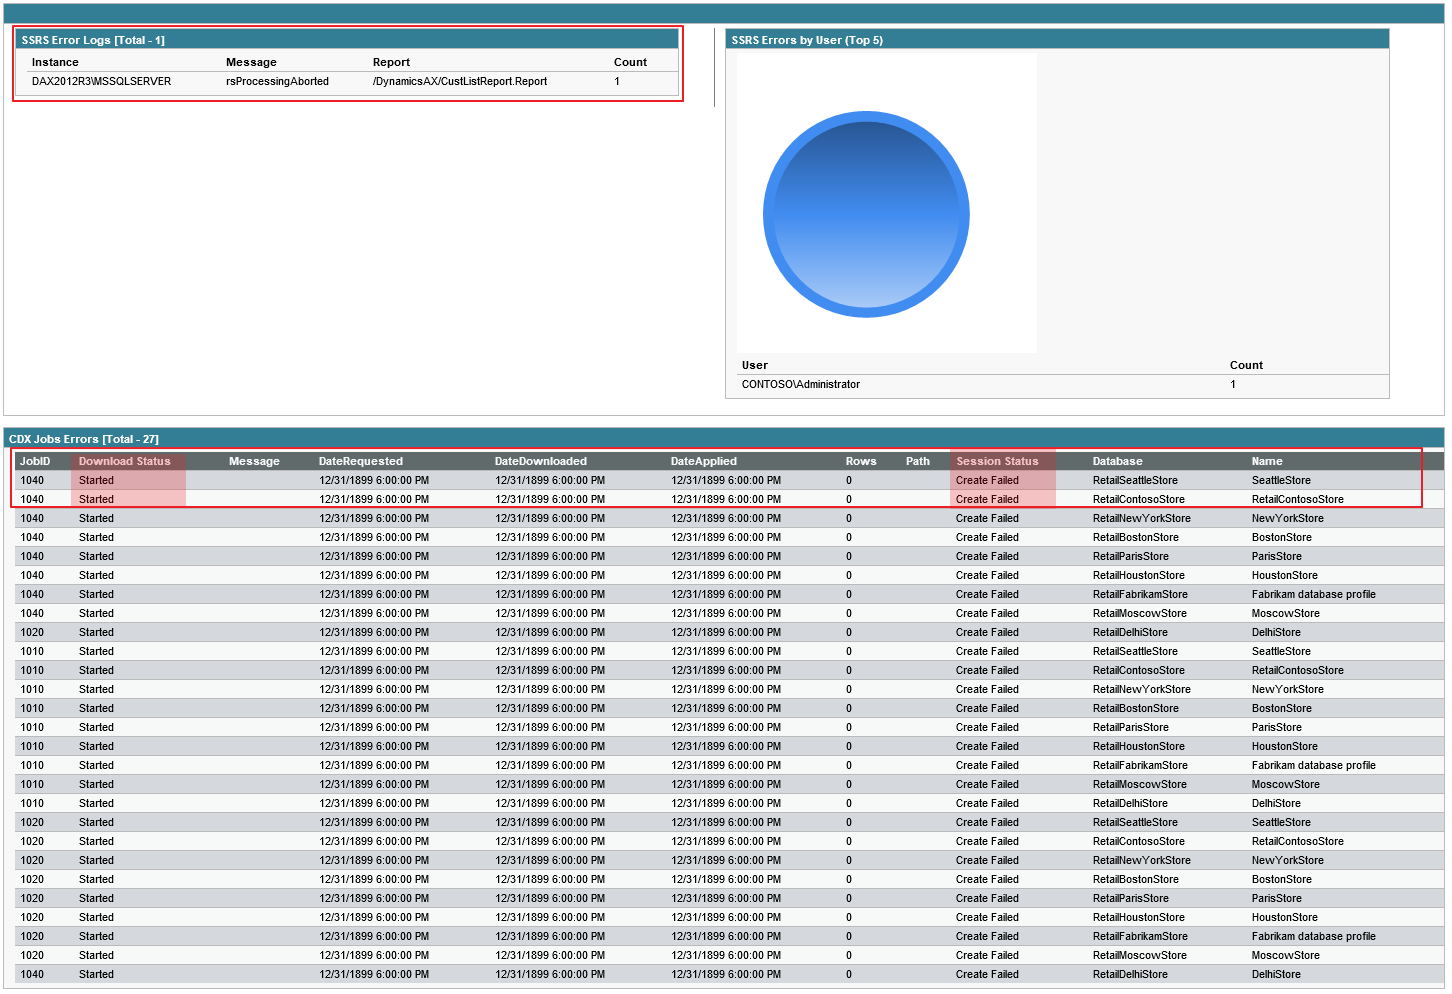
Task: Click the Name column header
Action: tap(1267, 461)
